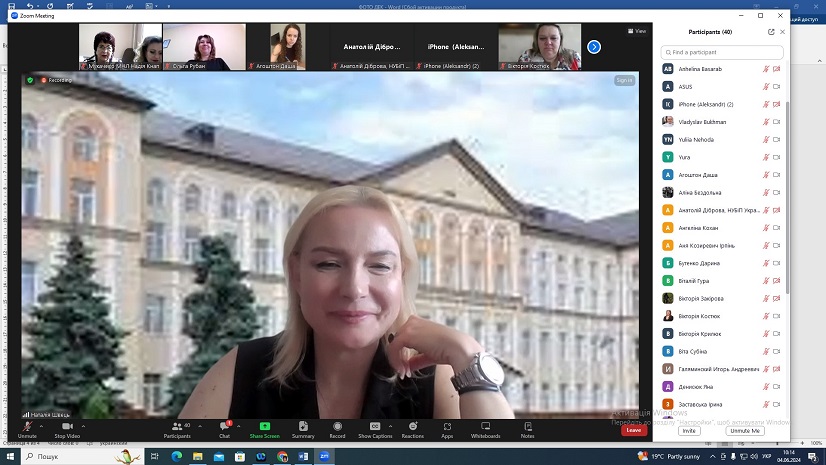Click next arrow in the video gallery strip

coord(594,47)
